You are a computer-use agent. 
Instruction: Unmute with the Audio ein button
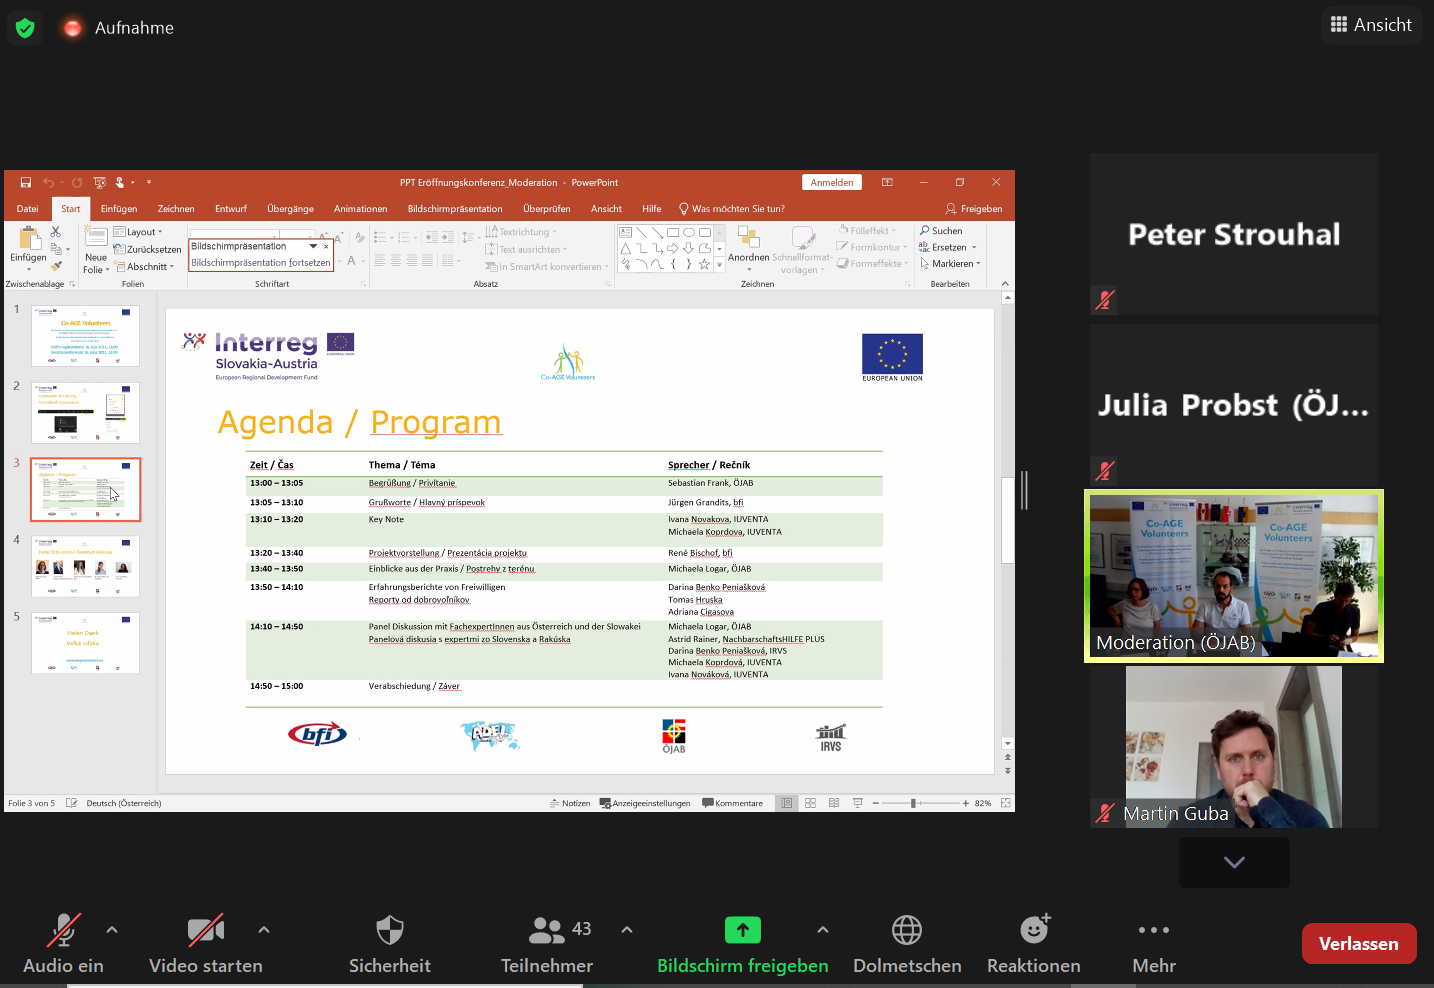[63, 944]
